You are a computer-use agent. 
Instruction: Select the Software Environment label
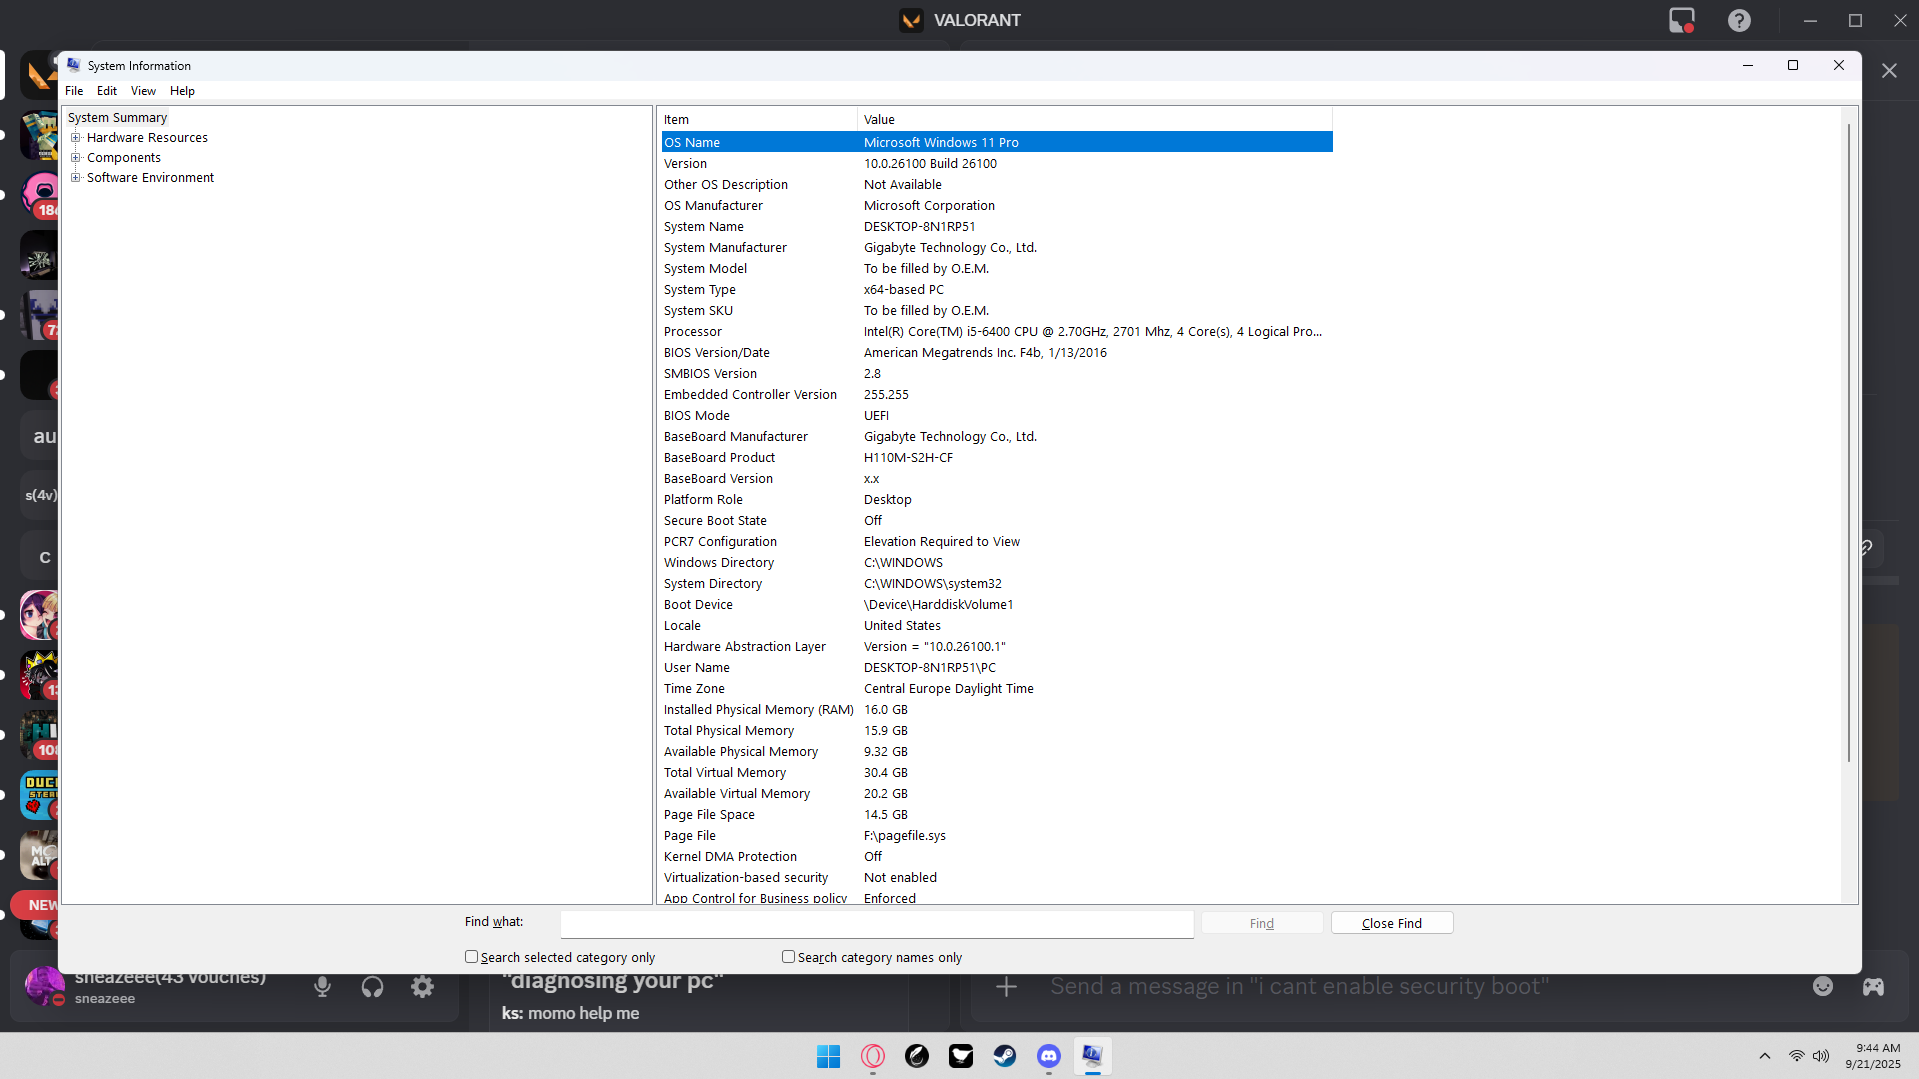(150, 178)
